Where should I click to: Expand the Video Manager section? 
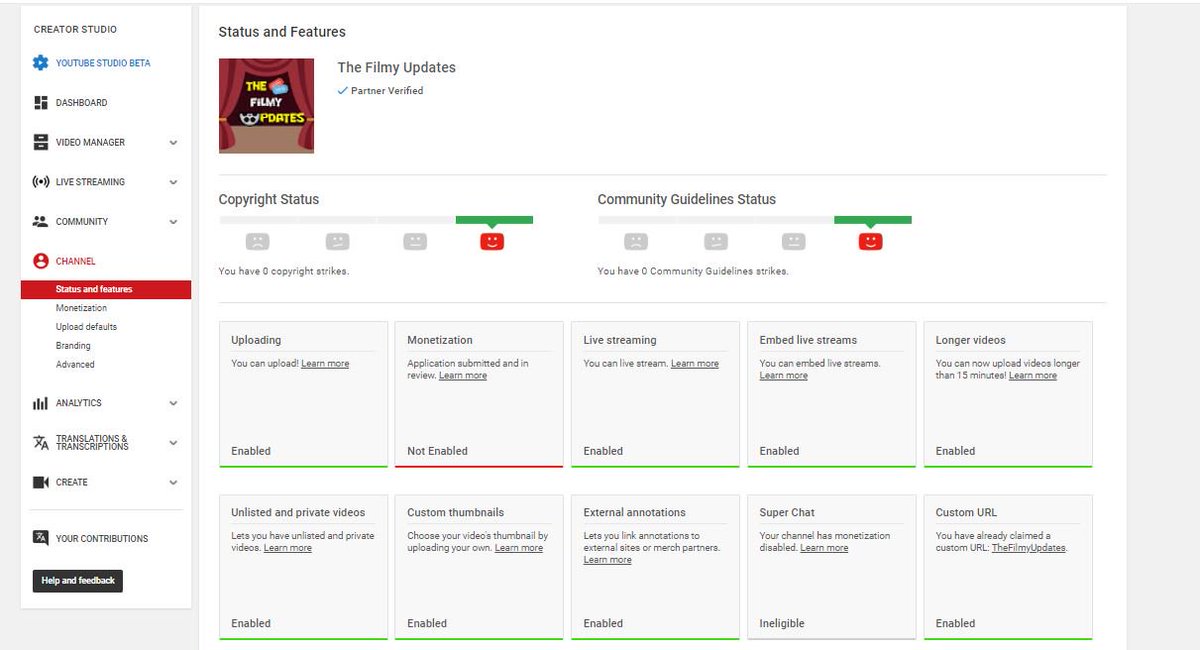pyautogui.click(x=173, y=142)
